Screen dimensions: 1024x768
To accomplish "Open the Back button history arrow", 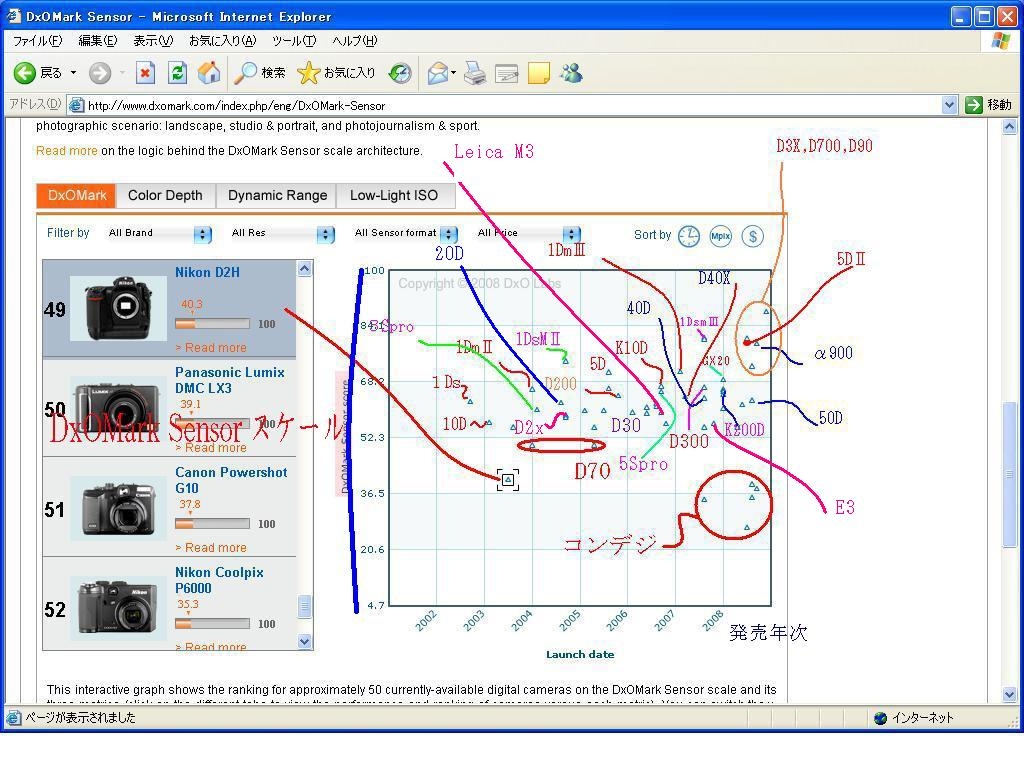I will coord(73,72).
